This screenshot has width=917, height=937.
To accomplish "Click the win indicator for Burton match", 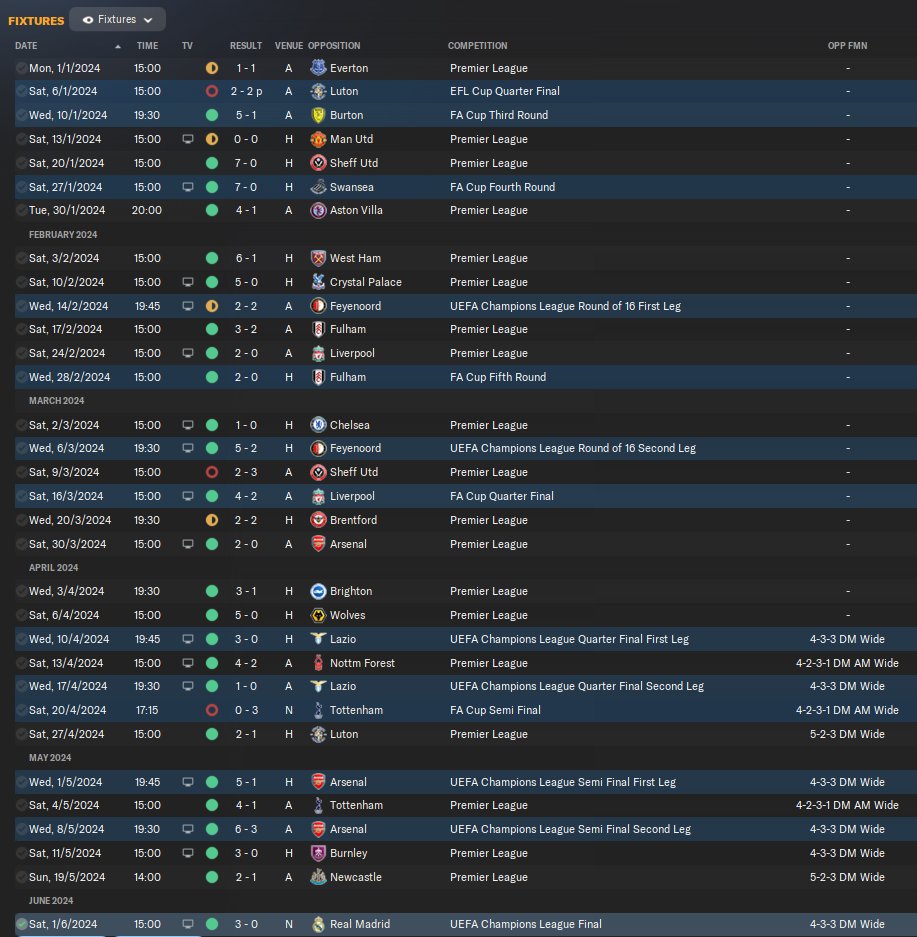I will [x=212, y=115].
